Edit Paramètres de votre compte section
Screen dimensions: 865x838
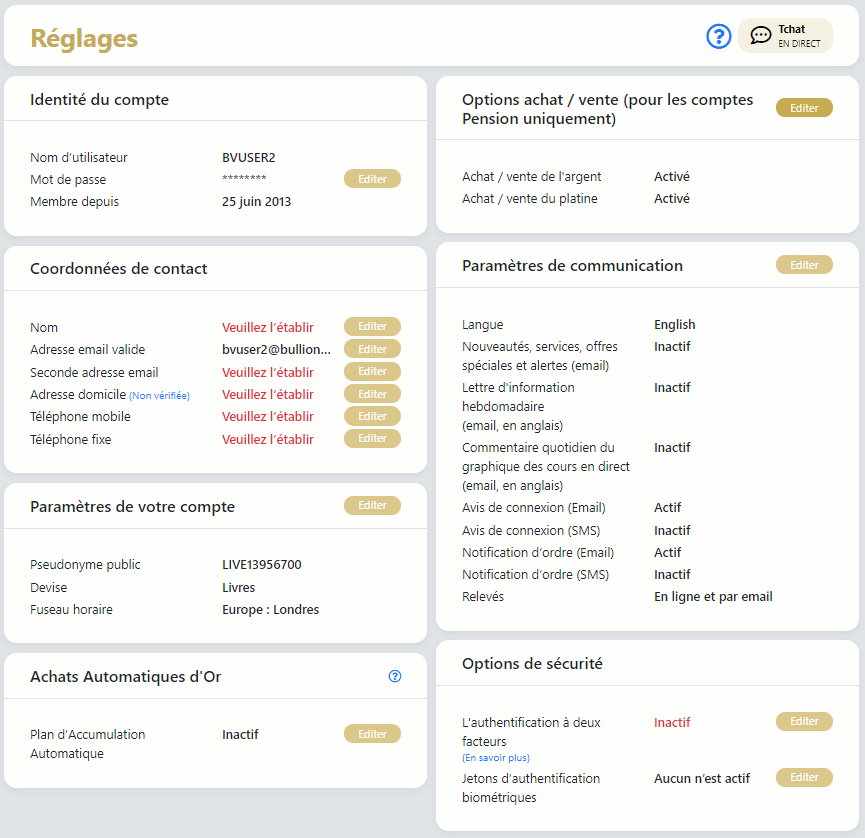click(x=372, y=506)
